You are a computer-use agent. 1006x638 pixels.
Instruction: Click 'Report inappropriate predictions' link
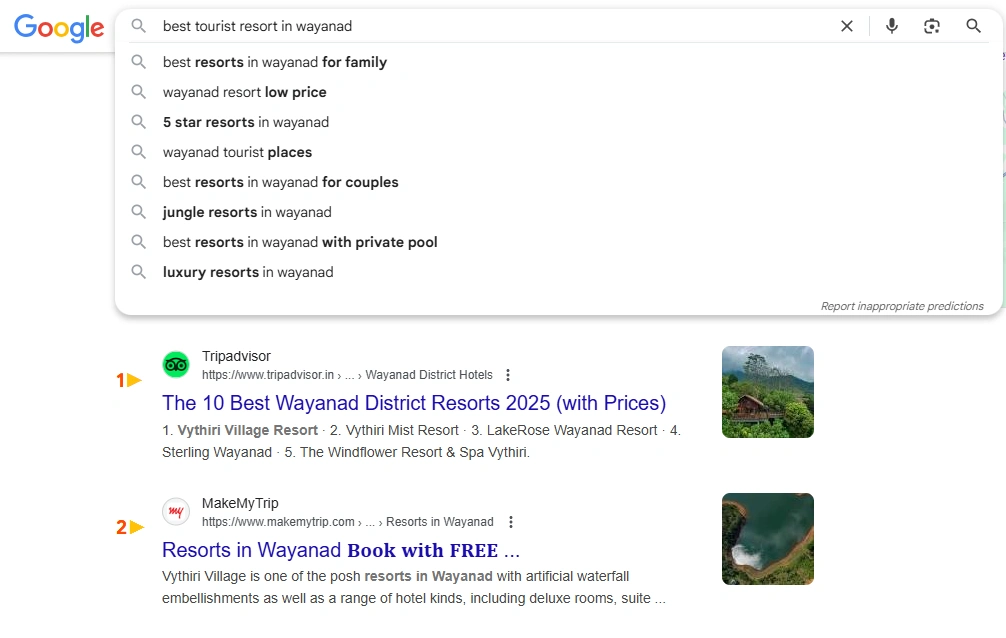click(902, 306)
